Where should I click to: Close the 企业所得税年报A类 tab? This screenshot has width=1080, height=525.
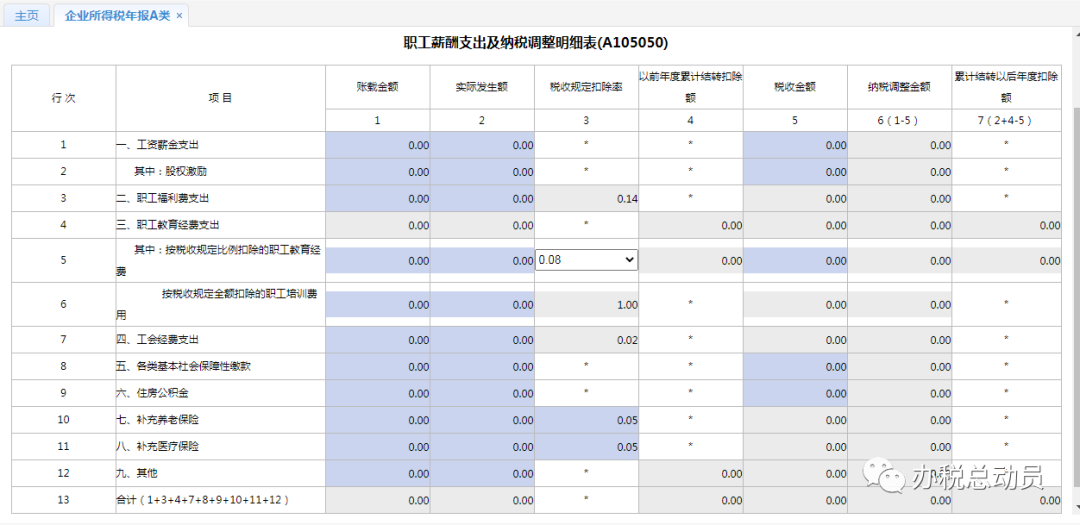179,15
